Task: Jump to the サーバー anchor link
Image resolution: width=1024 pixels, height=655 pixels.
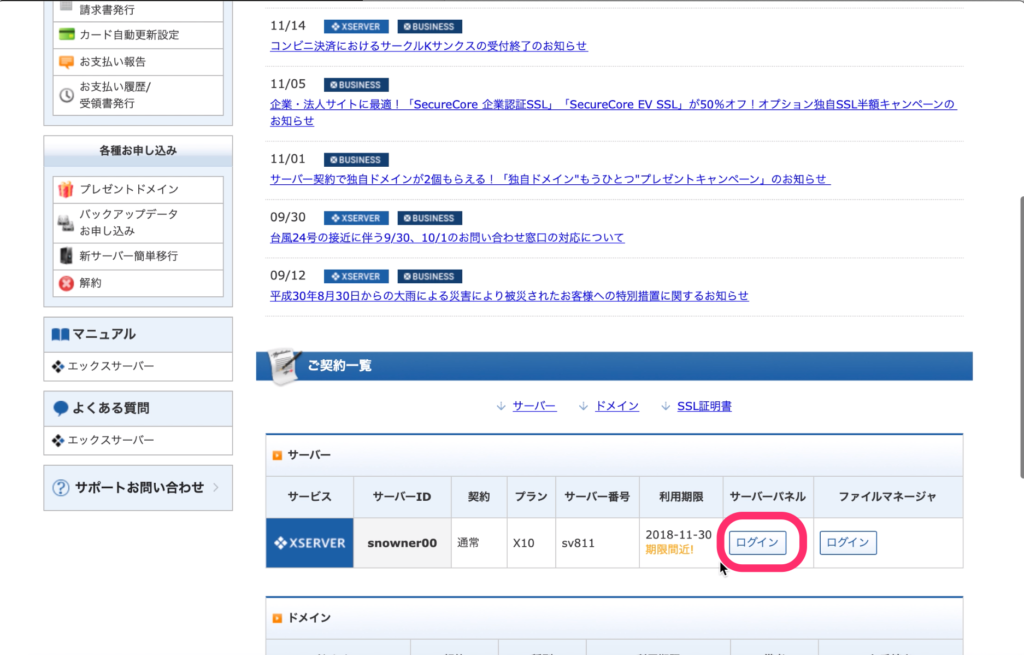Action: click(534, 406)
